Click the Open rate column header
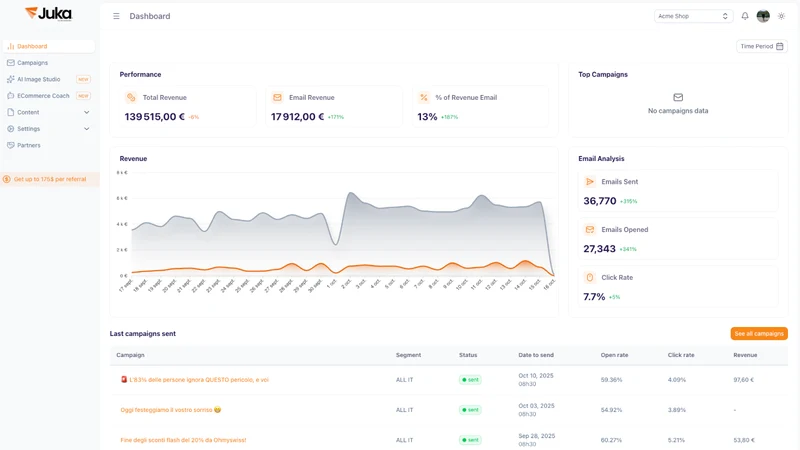Screen dimensions: 800x450 pyautogui.click(x=614, y=355)
